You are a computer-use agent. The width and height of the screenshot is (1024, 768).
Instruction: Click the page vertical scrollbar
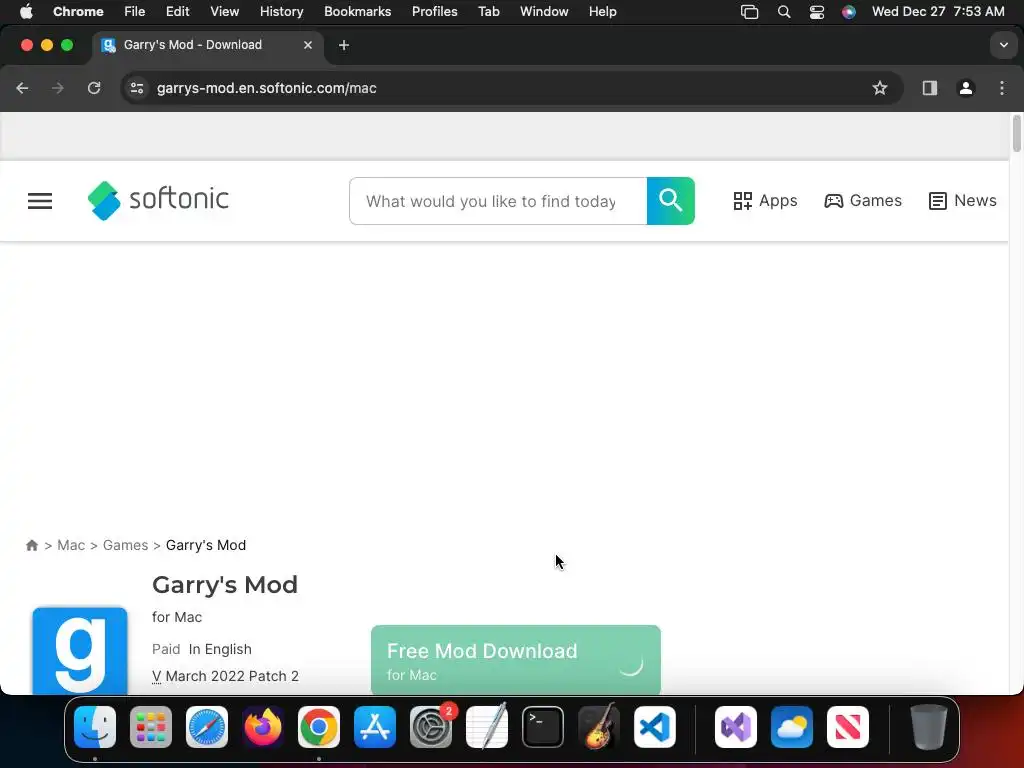pyautogui.click(x=1016, y=134)
